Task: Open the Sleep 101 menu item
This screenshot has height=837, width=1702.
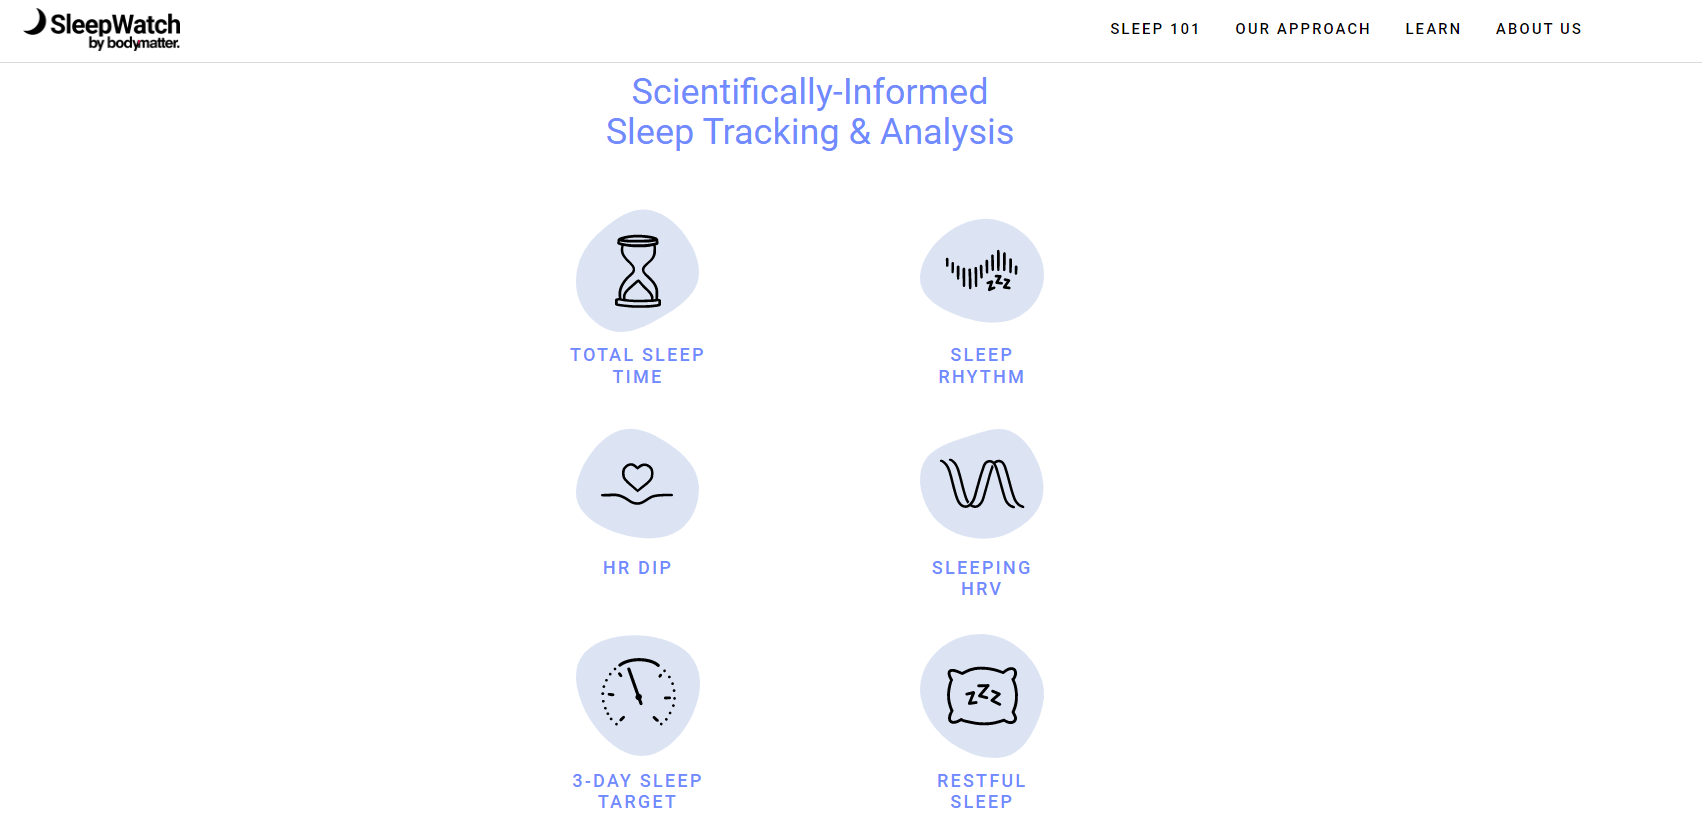Action: [1155, 29]
